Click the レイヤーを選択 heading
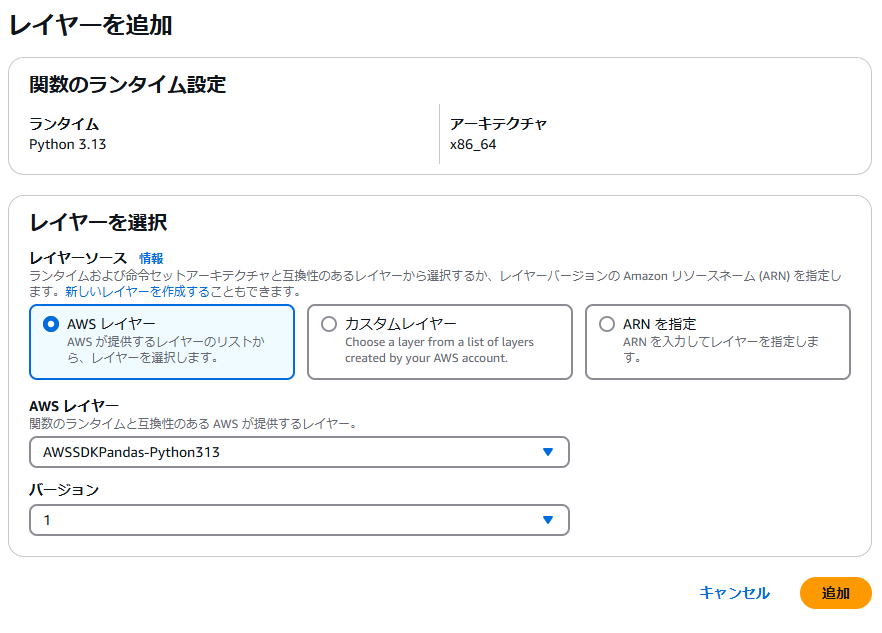The image size is (882, 633). (x=98, y=222)
